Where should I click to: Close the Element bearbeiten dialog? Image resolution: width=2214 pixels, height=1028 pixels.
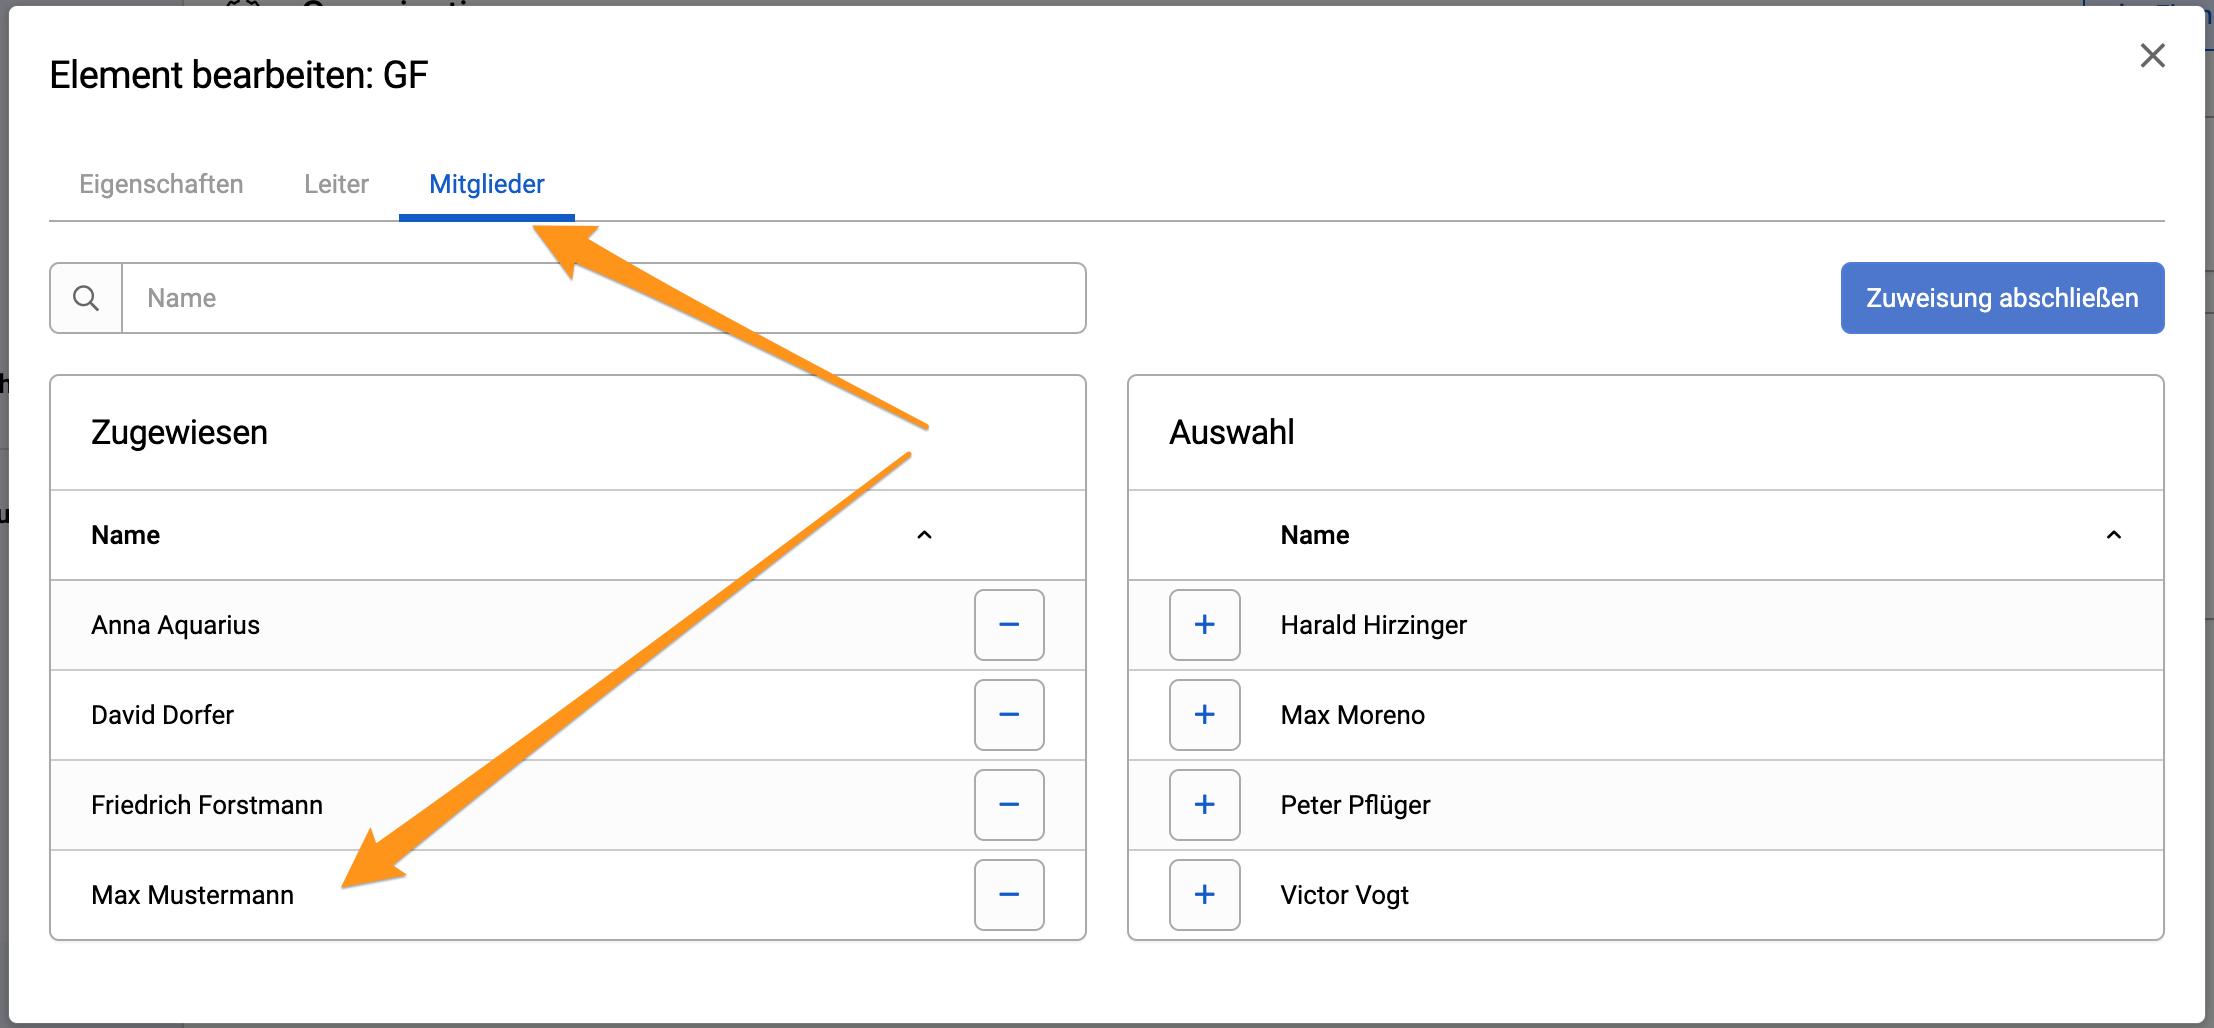coord(2152,55)
